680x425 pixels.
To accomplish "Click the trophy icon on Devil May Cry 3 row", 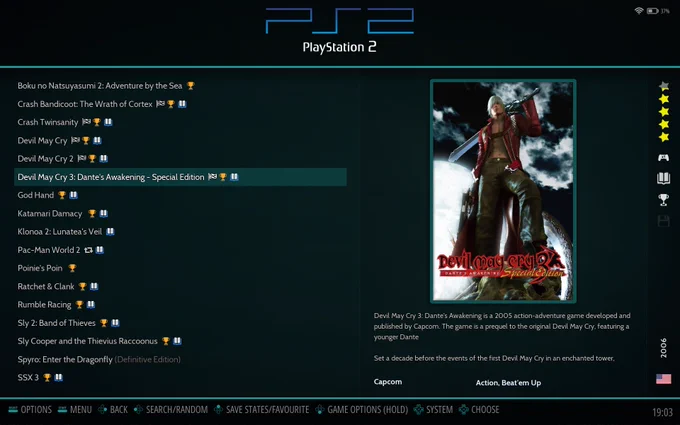I will tap(223, 177).
